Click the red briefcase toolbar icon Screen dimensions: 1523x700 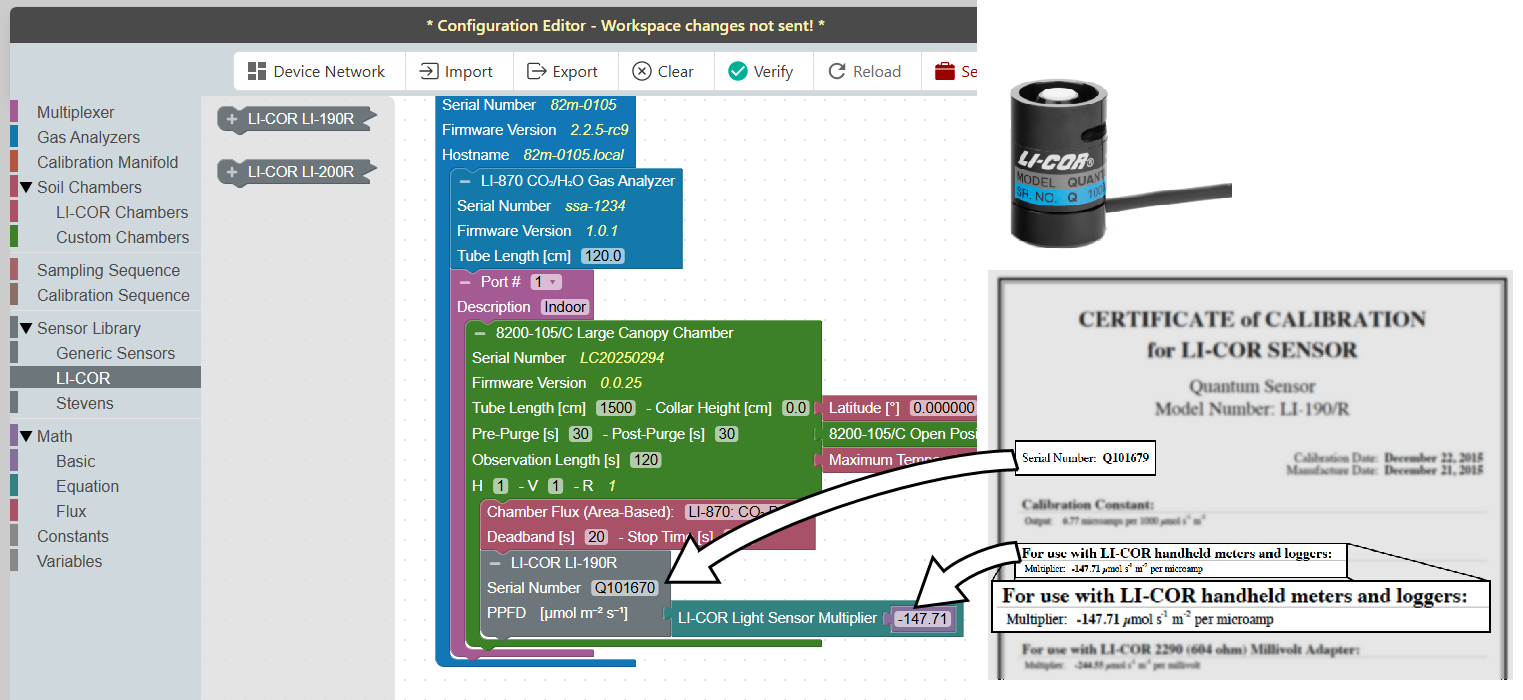[944, 71]
